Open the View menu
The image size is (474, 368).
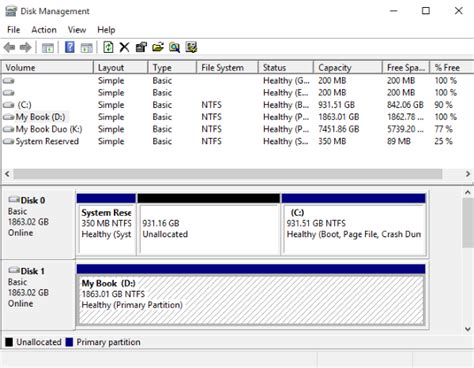pyautogui.click(x=77, y=30)
